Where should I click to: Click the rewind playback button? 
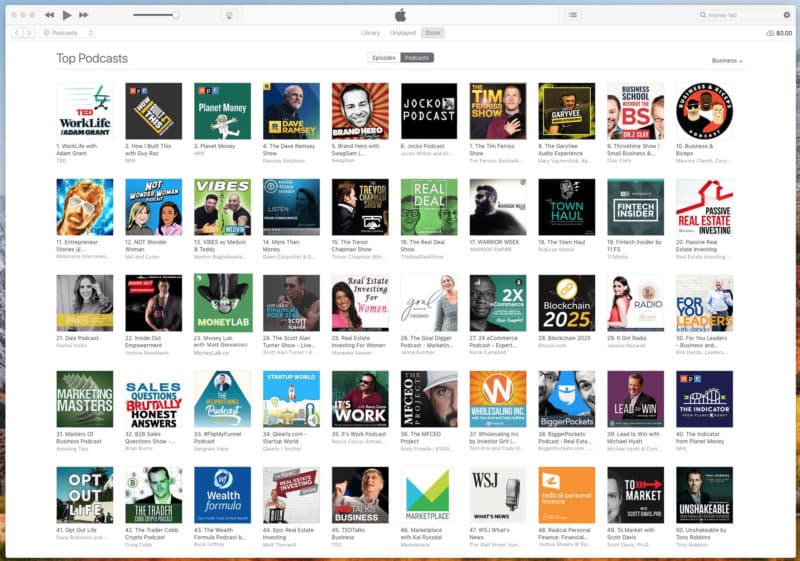(x=49, y=15)
